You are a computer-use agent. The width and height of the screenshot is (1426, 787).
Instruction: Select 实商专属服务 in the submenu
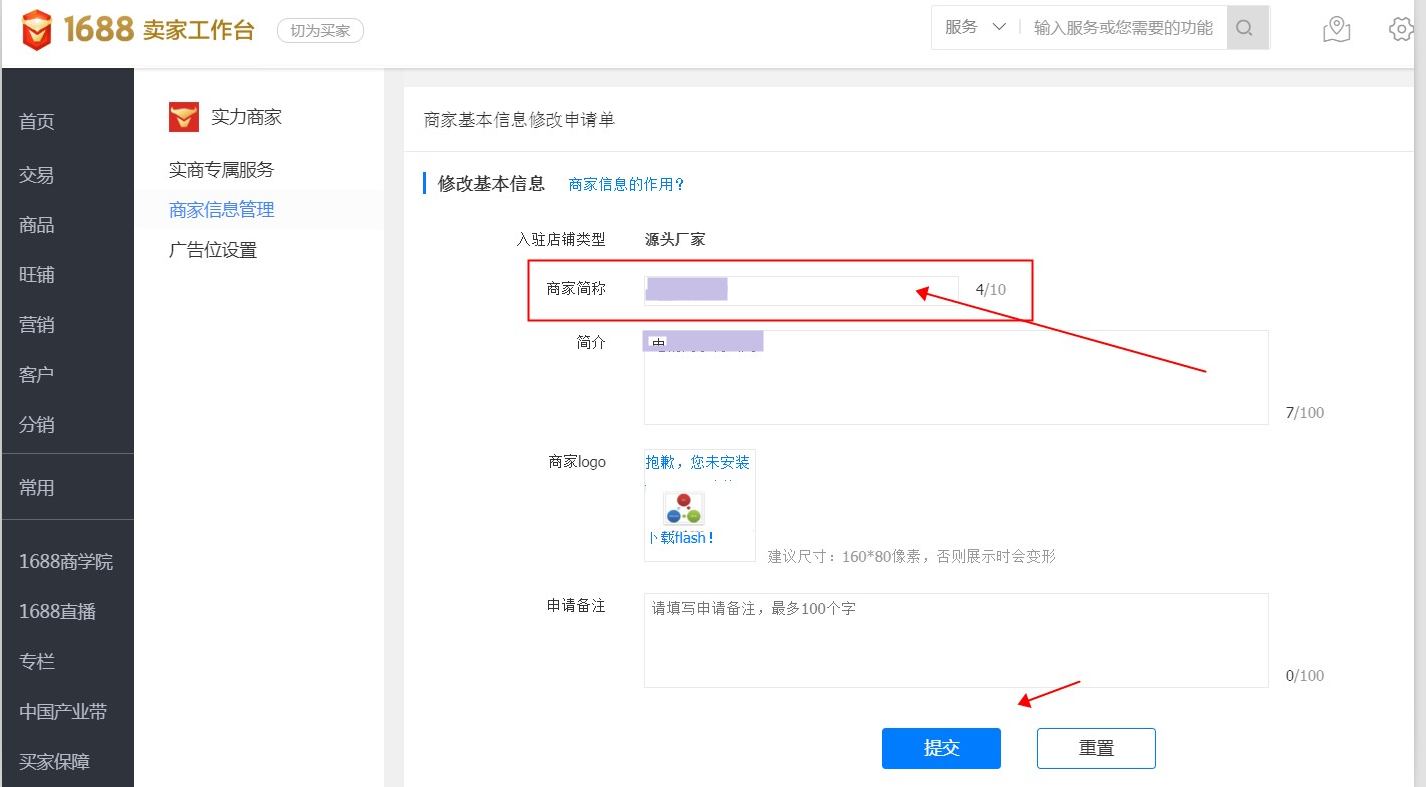[221, 170]
